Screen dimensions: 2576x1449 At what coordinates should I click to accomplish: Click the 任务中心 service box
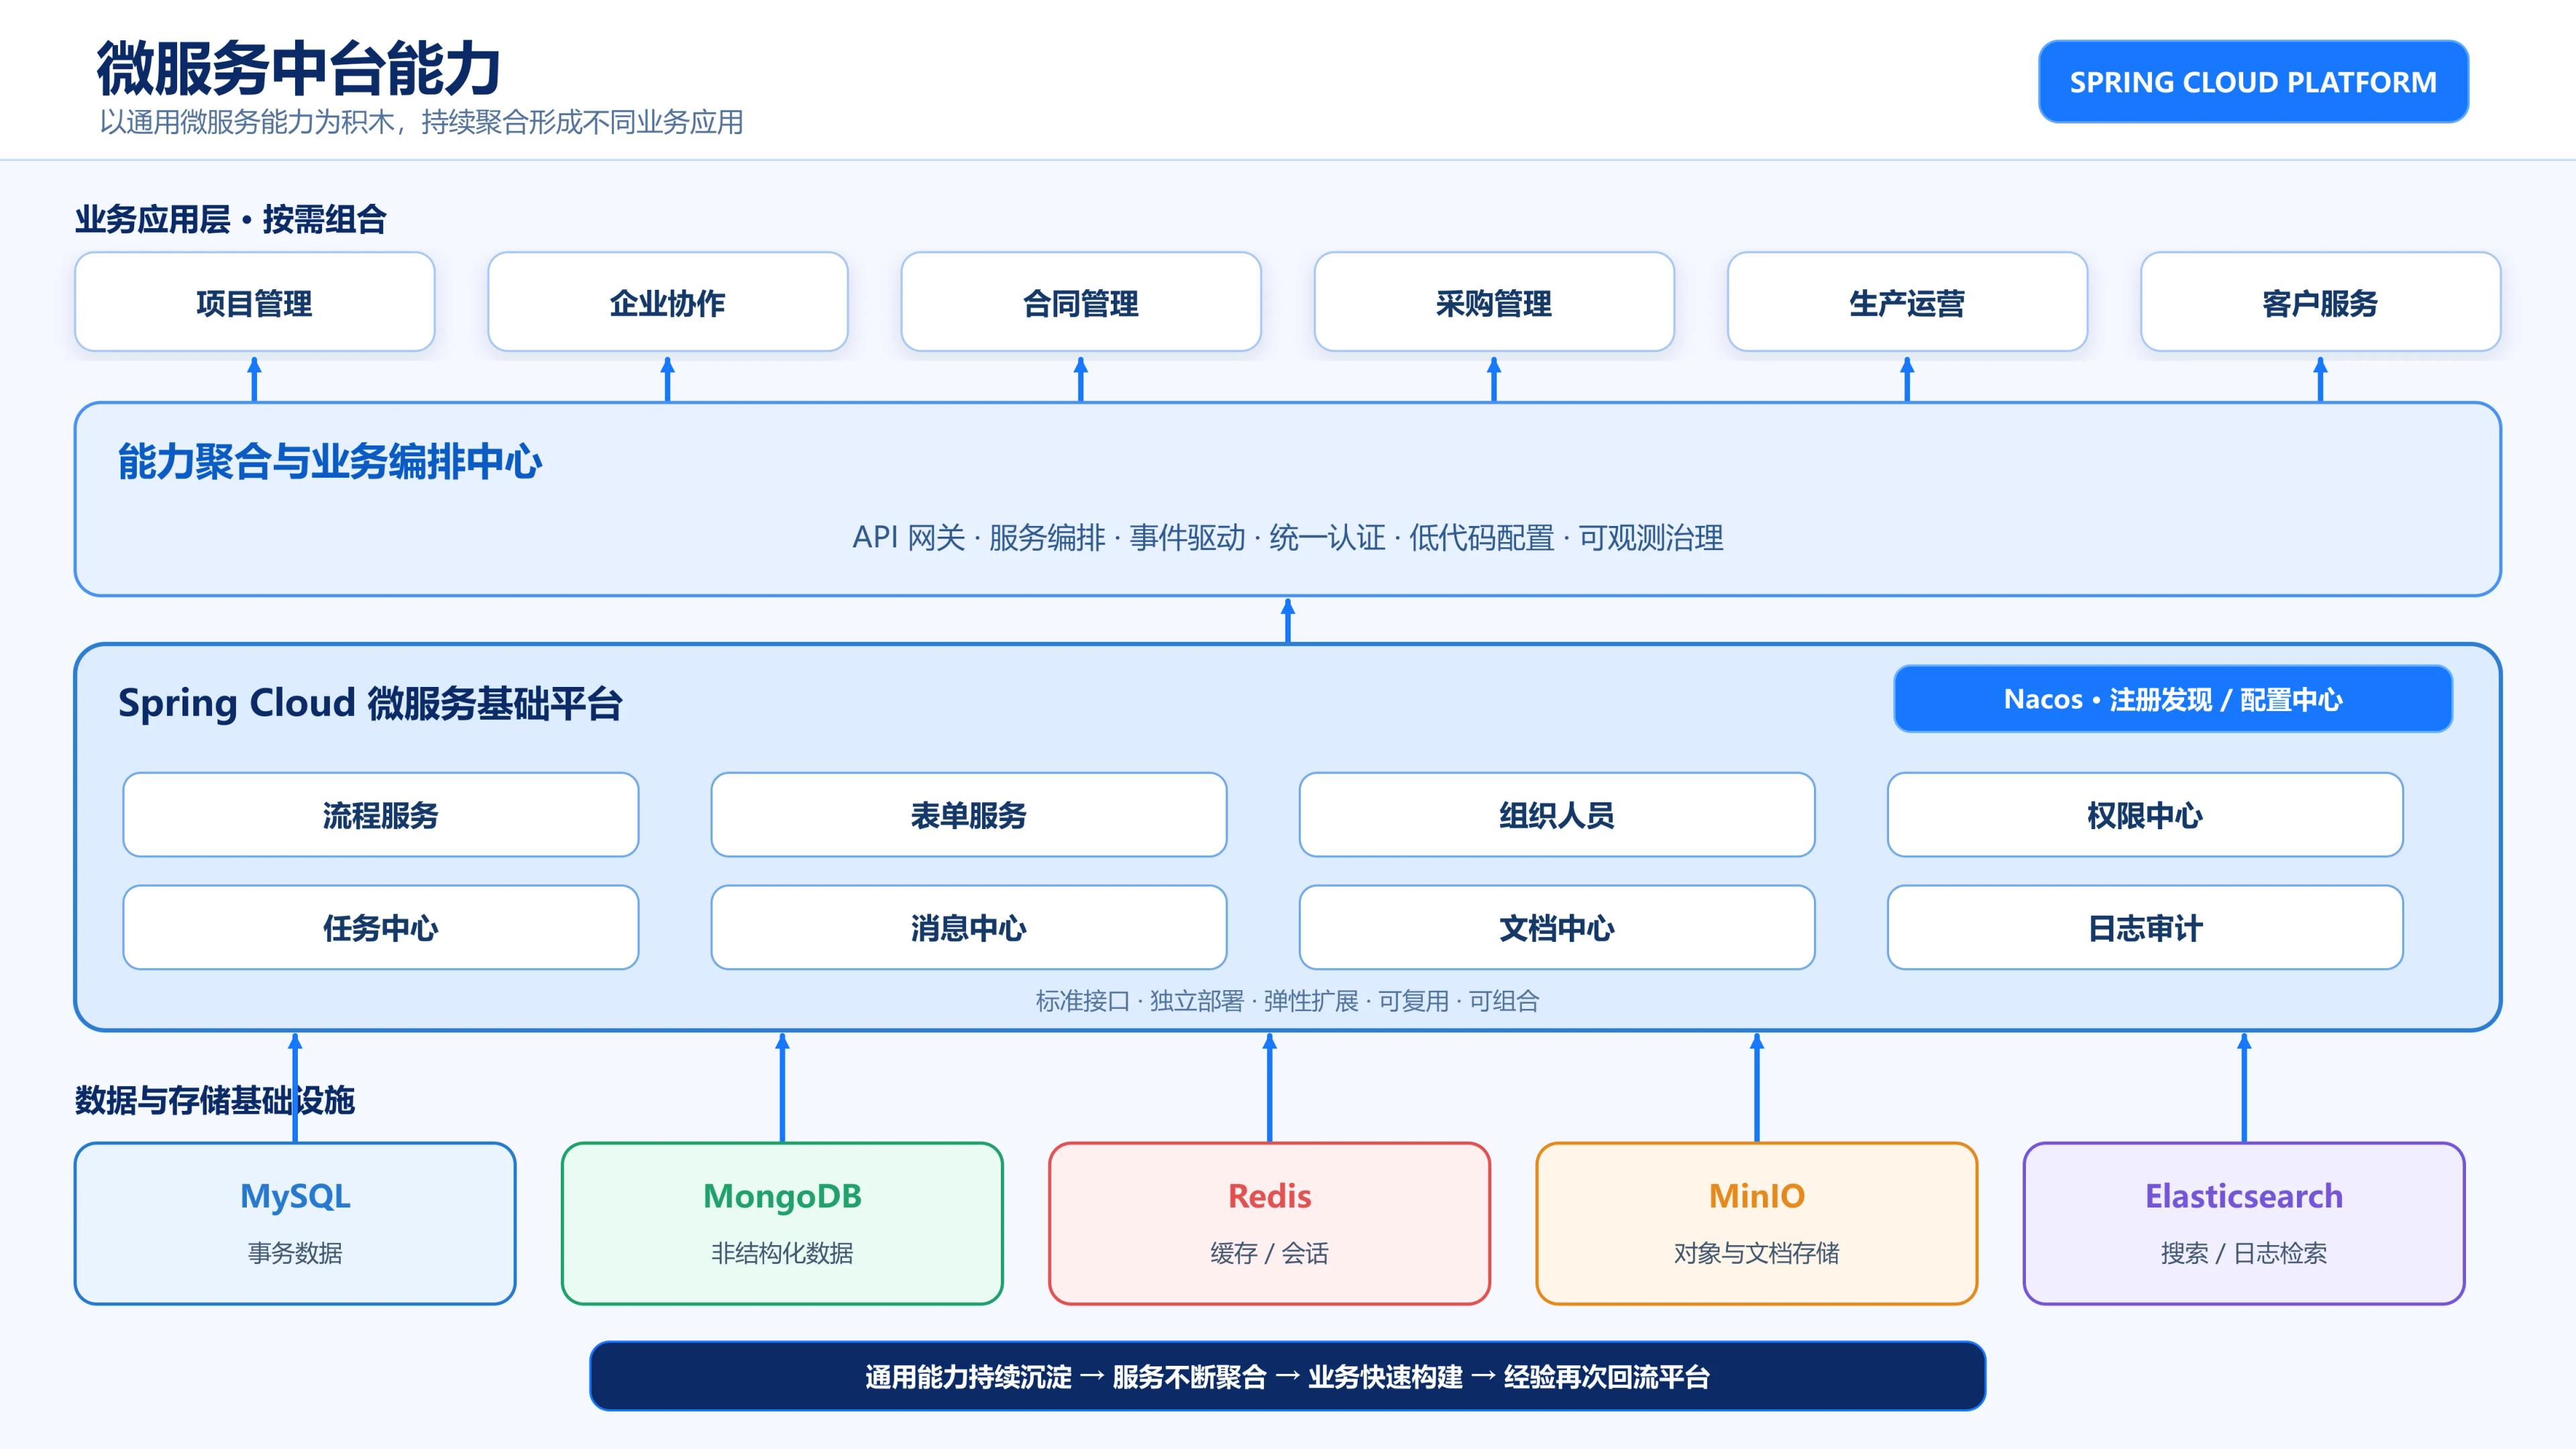(381, 927)
